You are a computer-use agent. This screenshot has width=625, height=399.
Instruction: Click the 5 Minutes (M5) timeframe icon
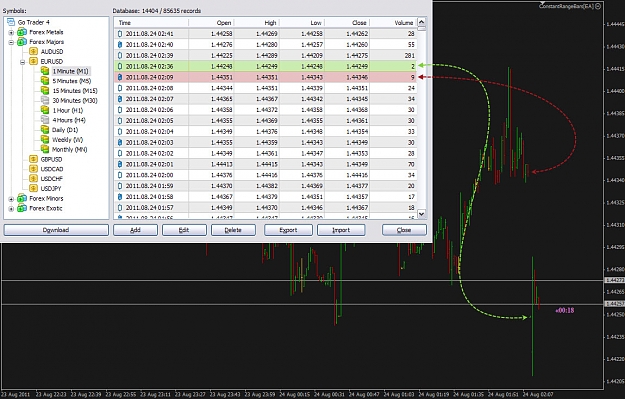coord(45,81)
